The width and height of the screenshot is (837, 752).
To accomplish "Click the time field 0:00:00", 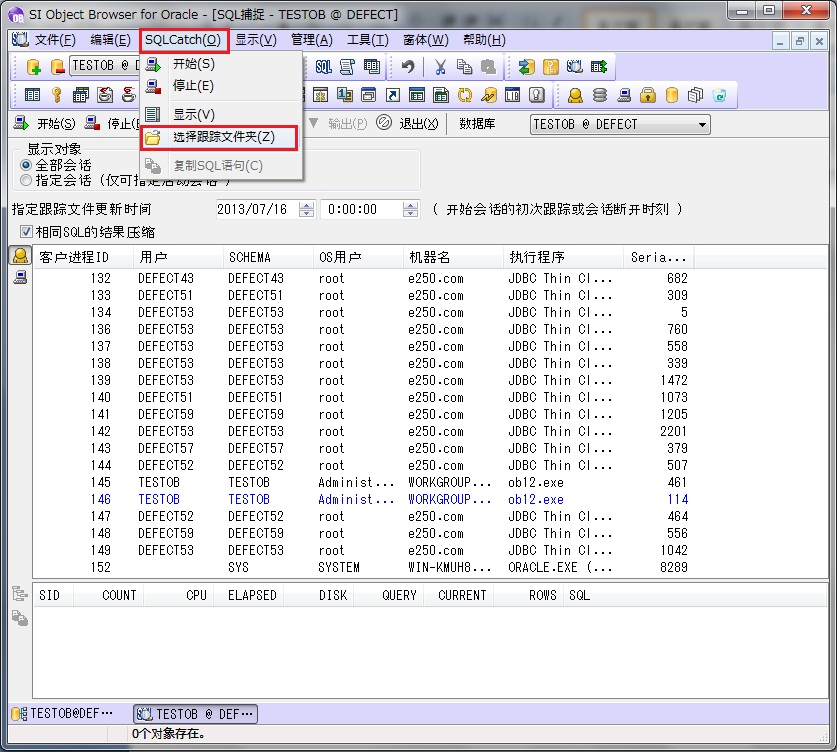I will [x=361, y=209].
